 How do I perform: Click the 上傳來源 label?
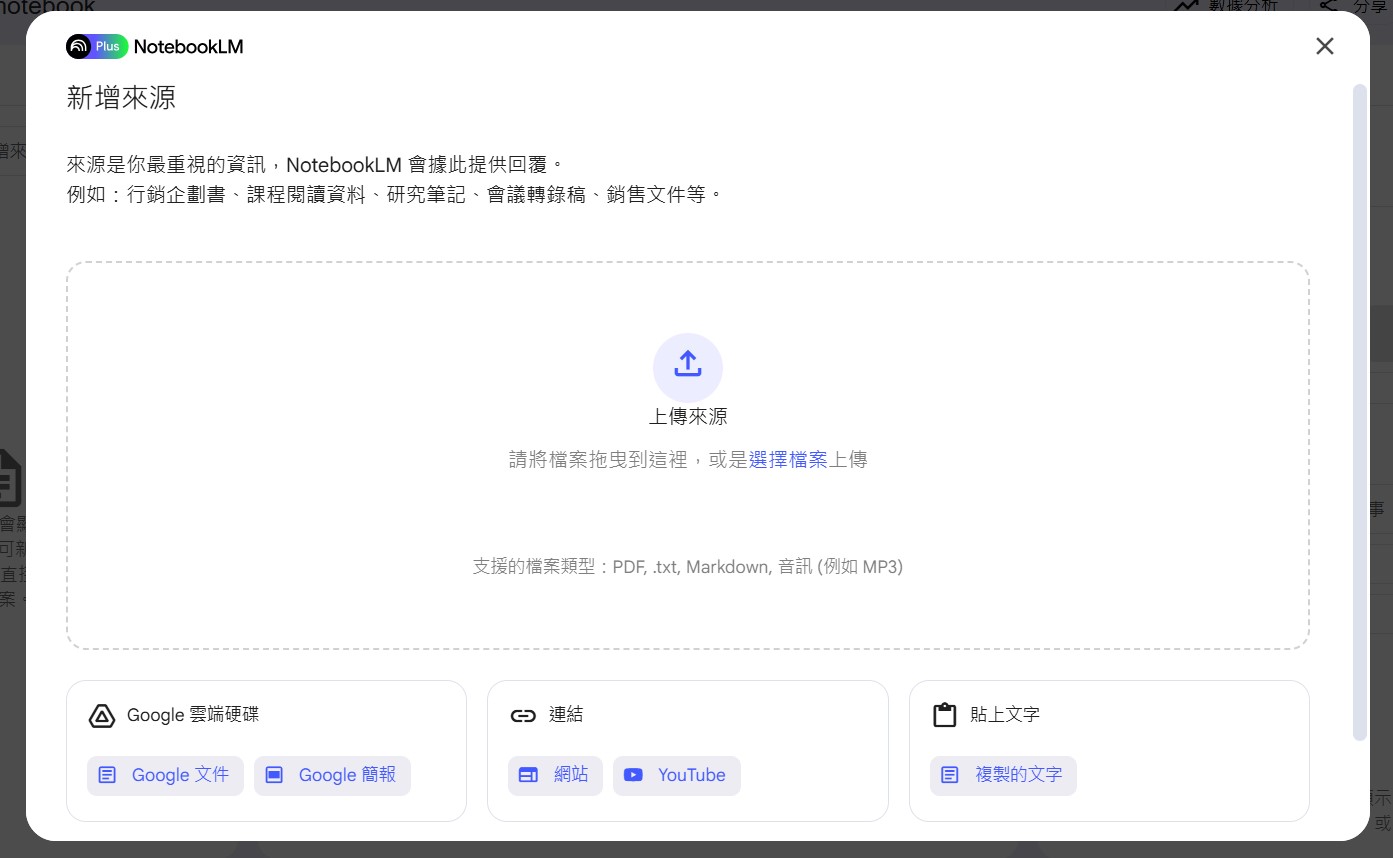click(x=688, y=417)
